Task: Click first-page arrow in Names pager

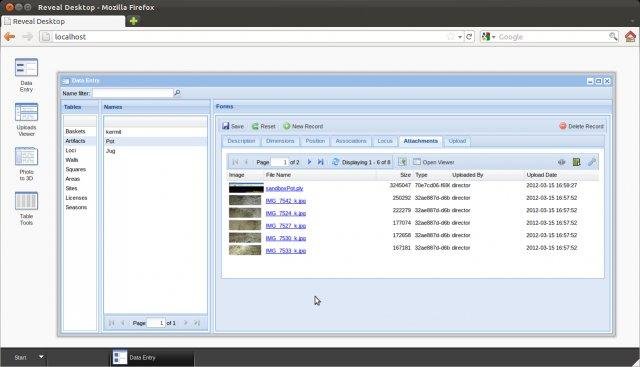Action: pos(111,323)
